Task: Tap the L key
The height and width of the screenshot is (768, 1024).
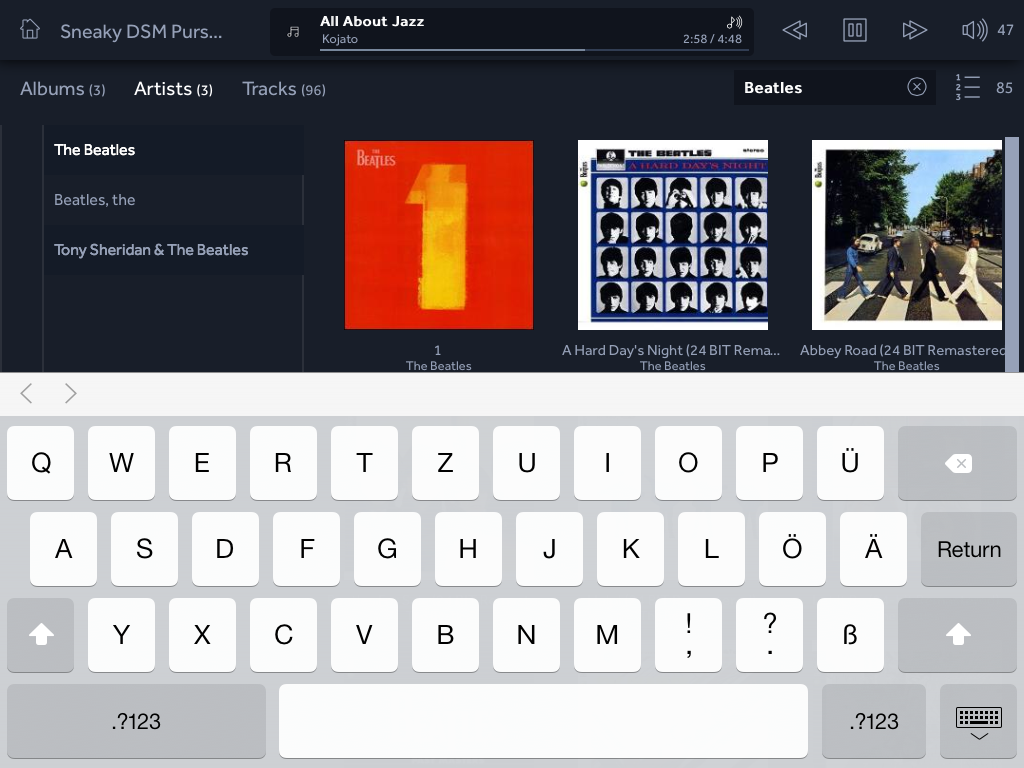Action: (711, 549)
